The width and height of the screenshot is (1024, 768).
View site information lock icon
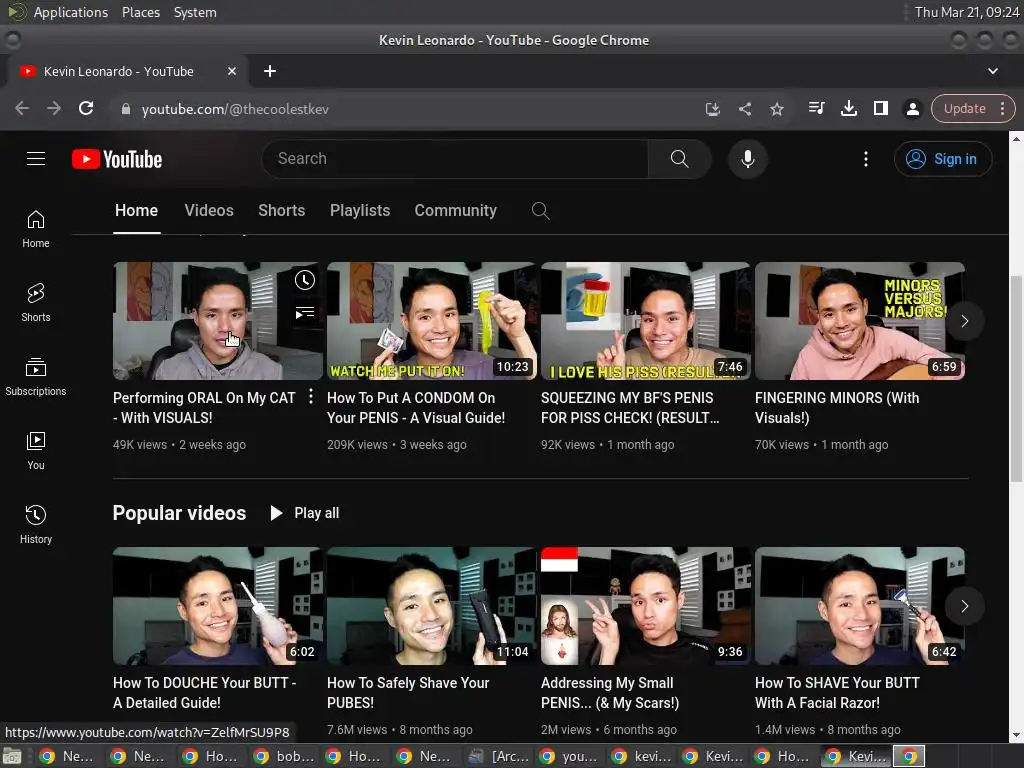click(x=126, y=109)
